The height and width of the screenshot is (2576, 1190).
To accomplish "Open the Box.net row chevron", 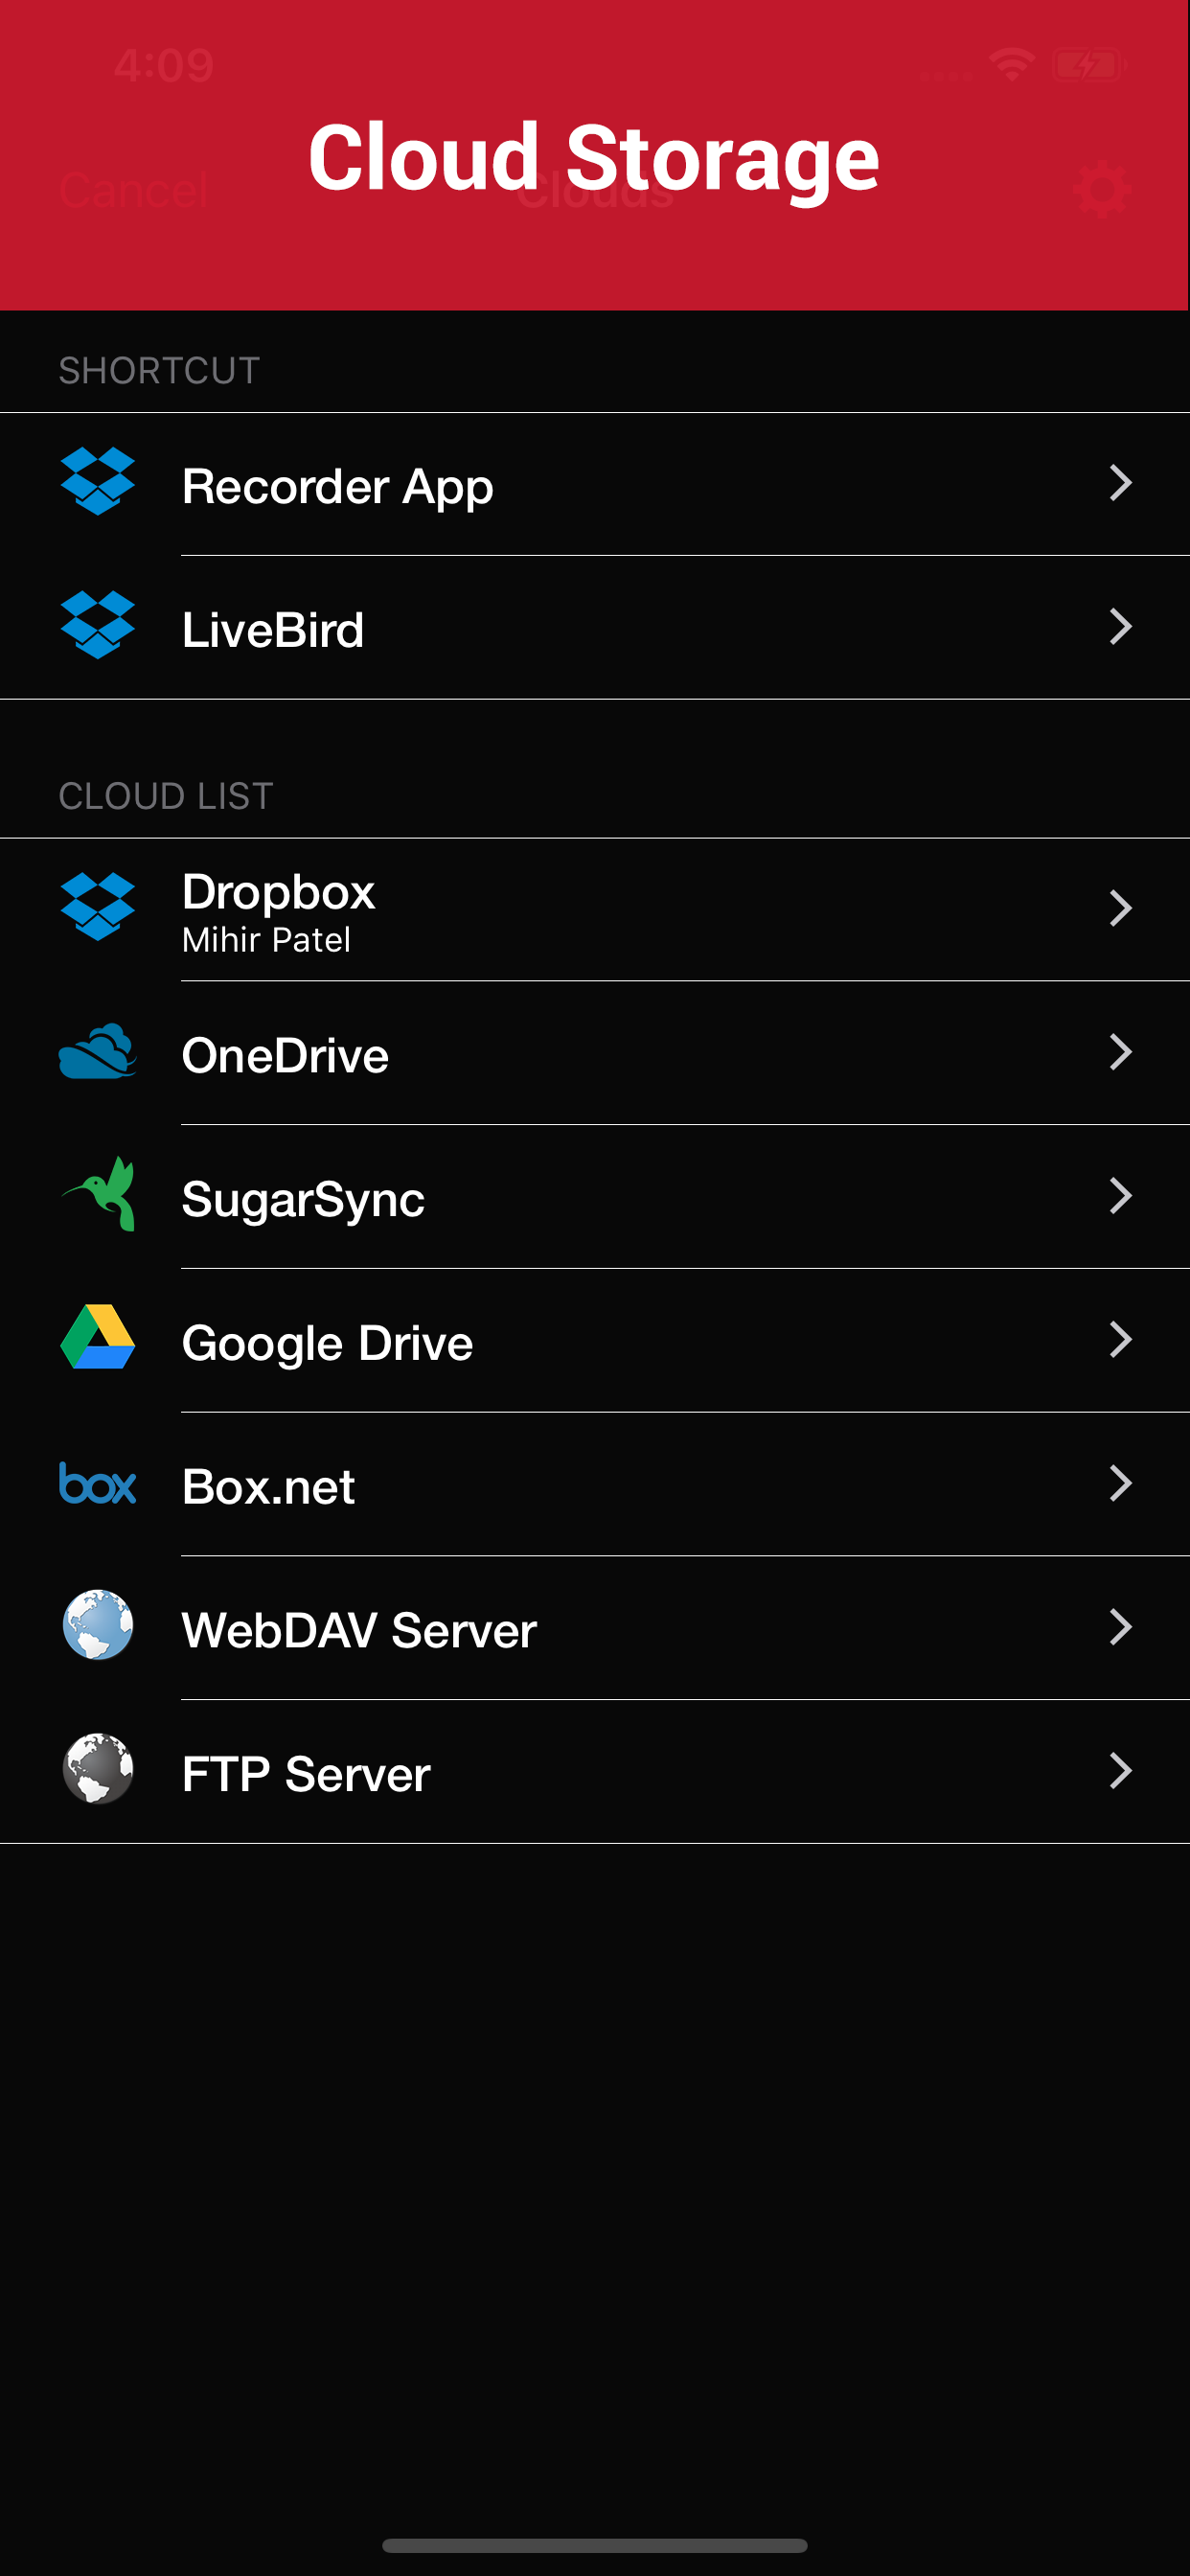I will 1121,1484.
